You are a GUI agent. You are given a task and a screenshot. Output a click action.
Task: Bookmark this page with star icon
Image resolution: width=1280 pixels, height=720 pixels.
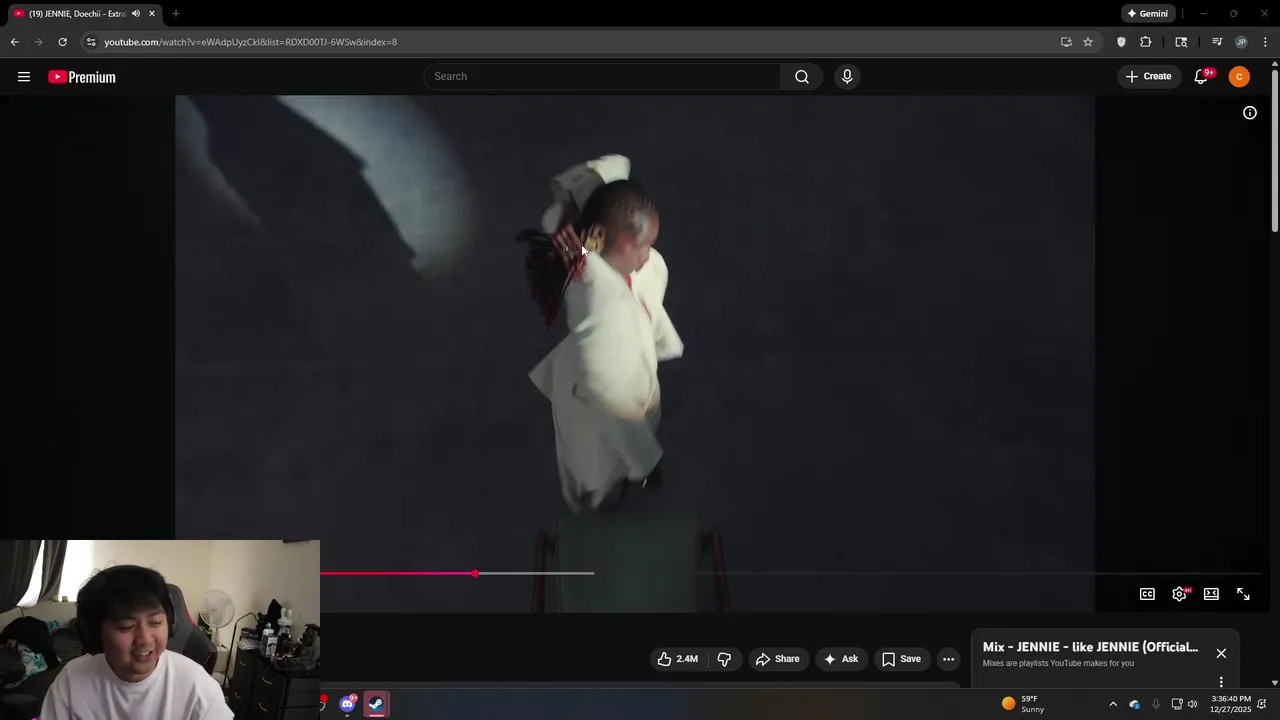(x=1088, y=42)
